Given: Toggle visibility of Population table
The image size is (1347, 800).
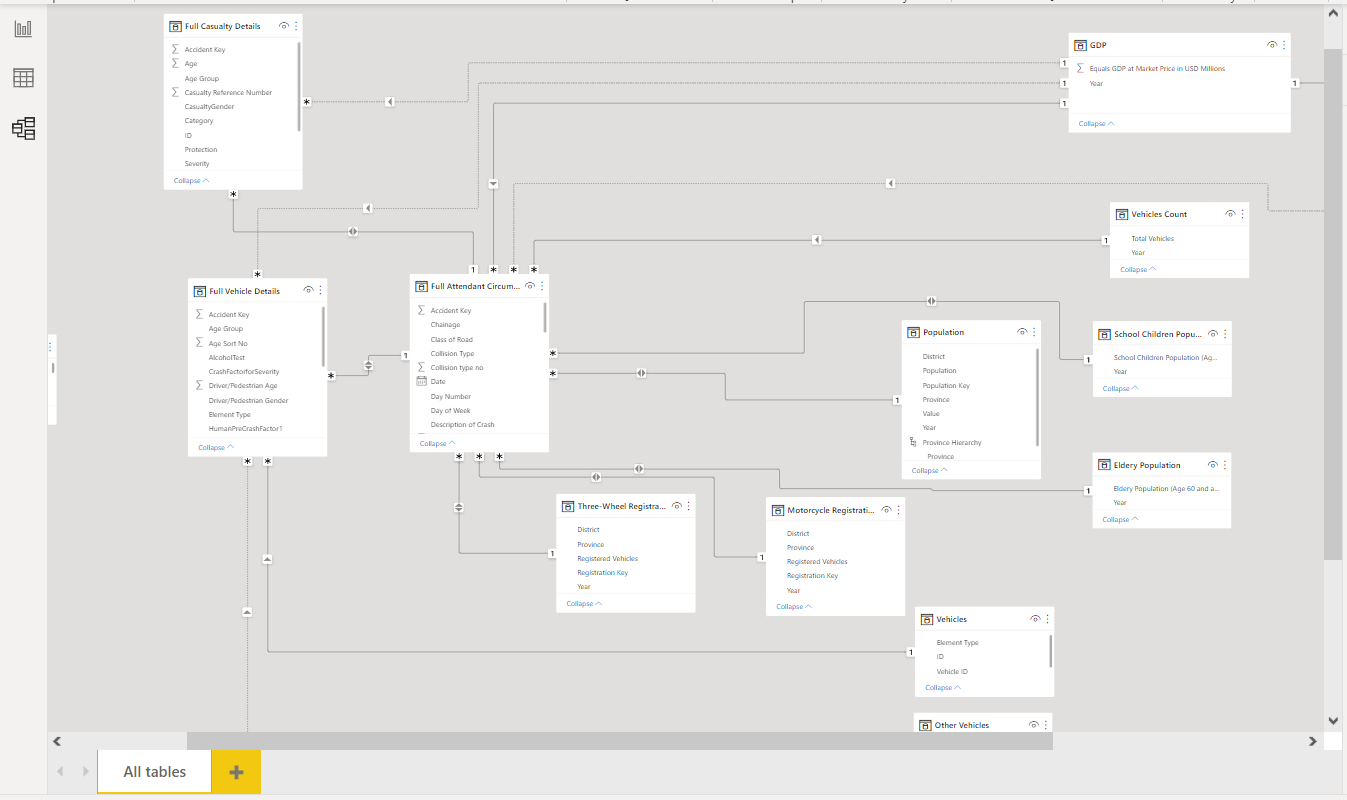Looking at the screenshot, I should pos(1022,332).
